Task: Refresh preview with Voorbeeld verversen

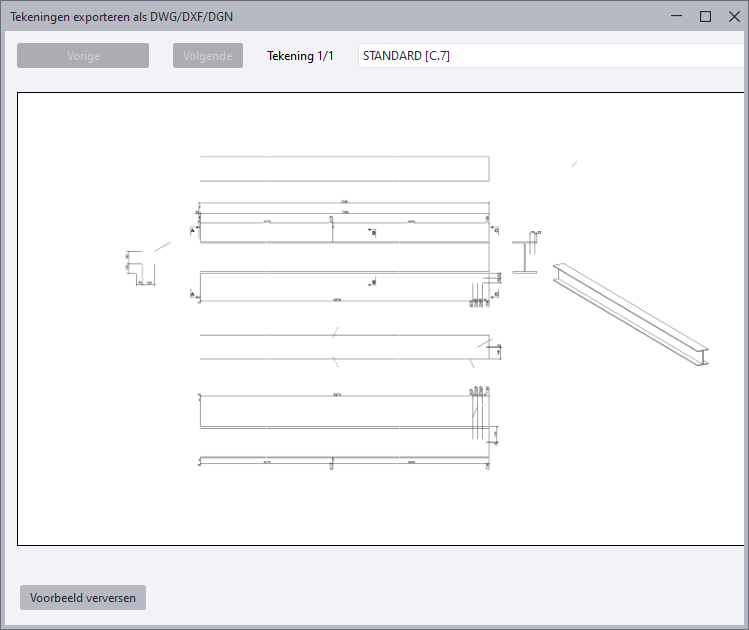Action: click(x=83, y=598)
